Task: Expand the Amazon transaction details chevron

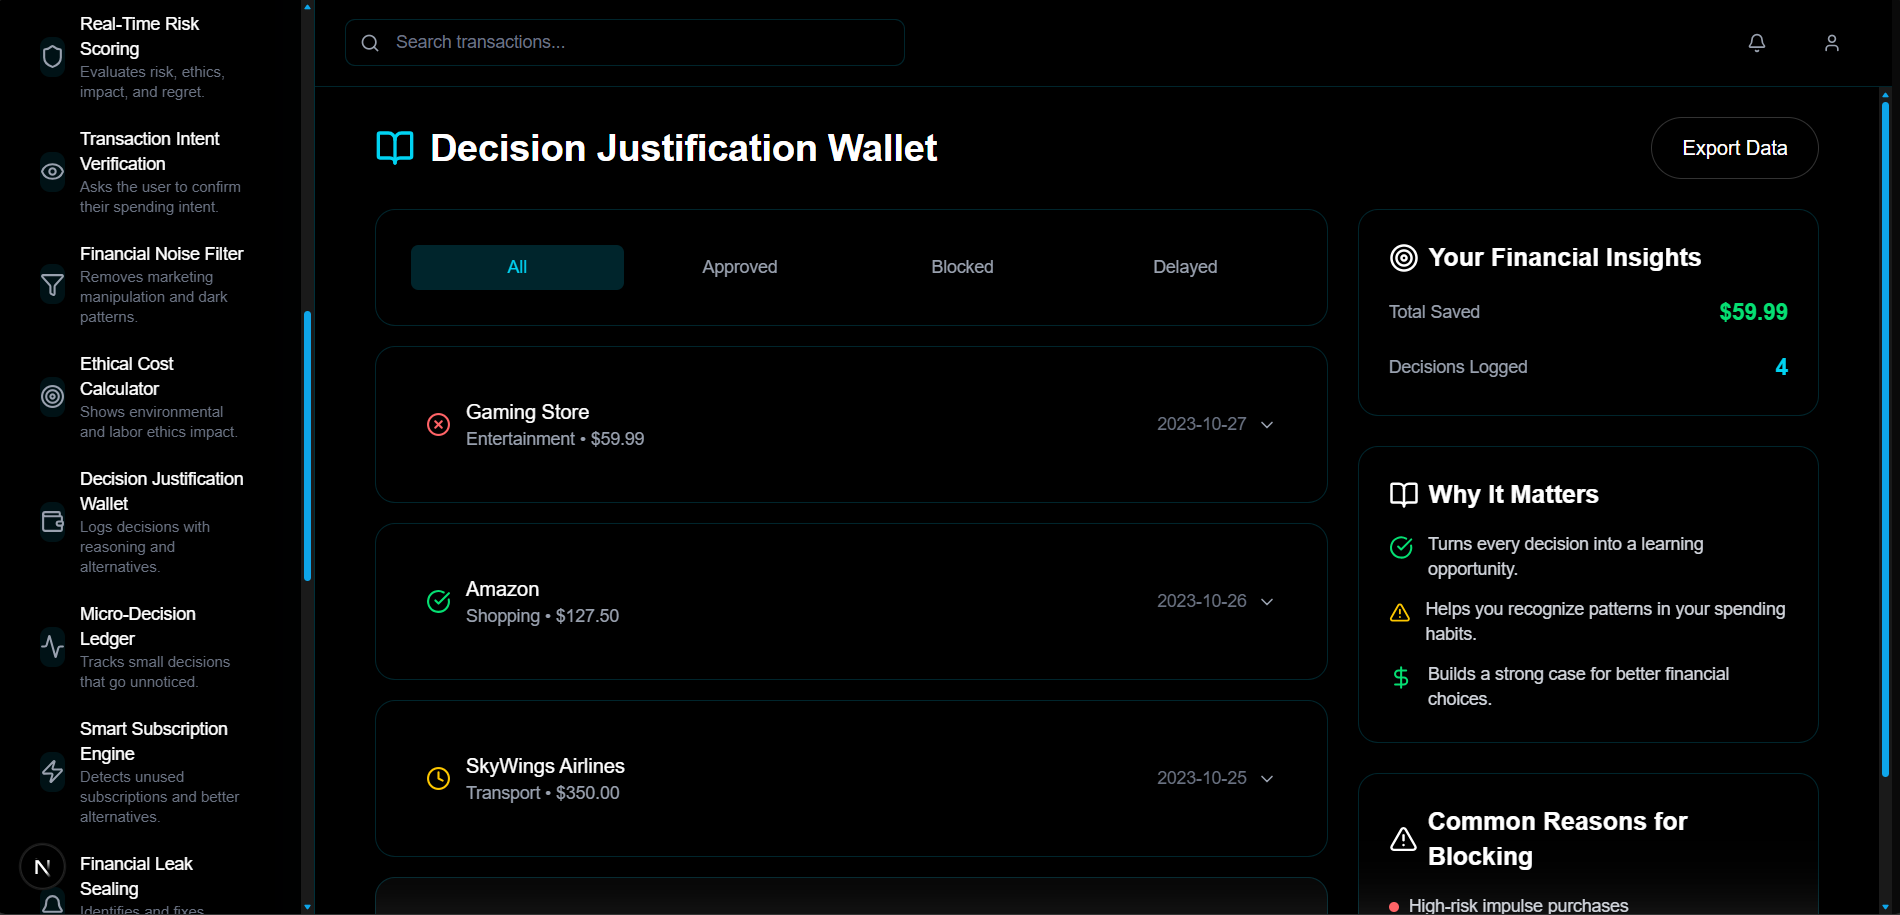Action: pos(1267,602)
